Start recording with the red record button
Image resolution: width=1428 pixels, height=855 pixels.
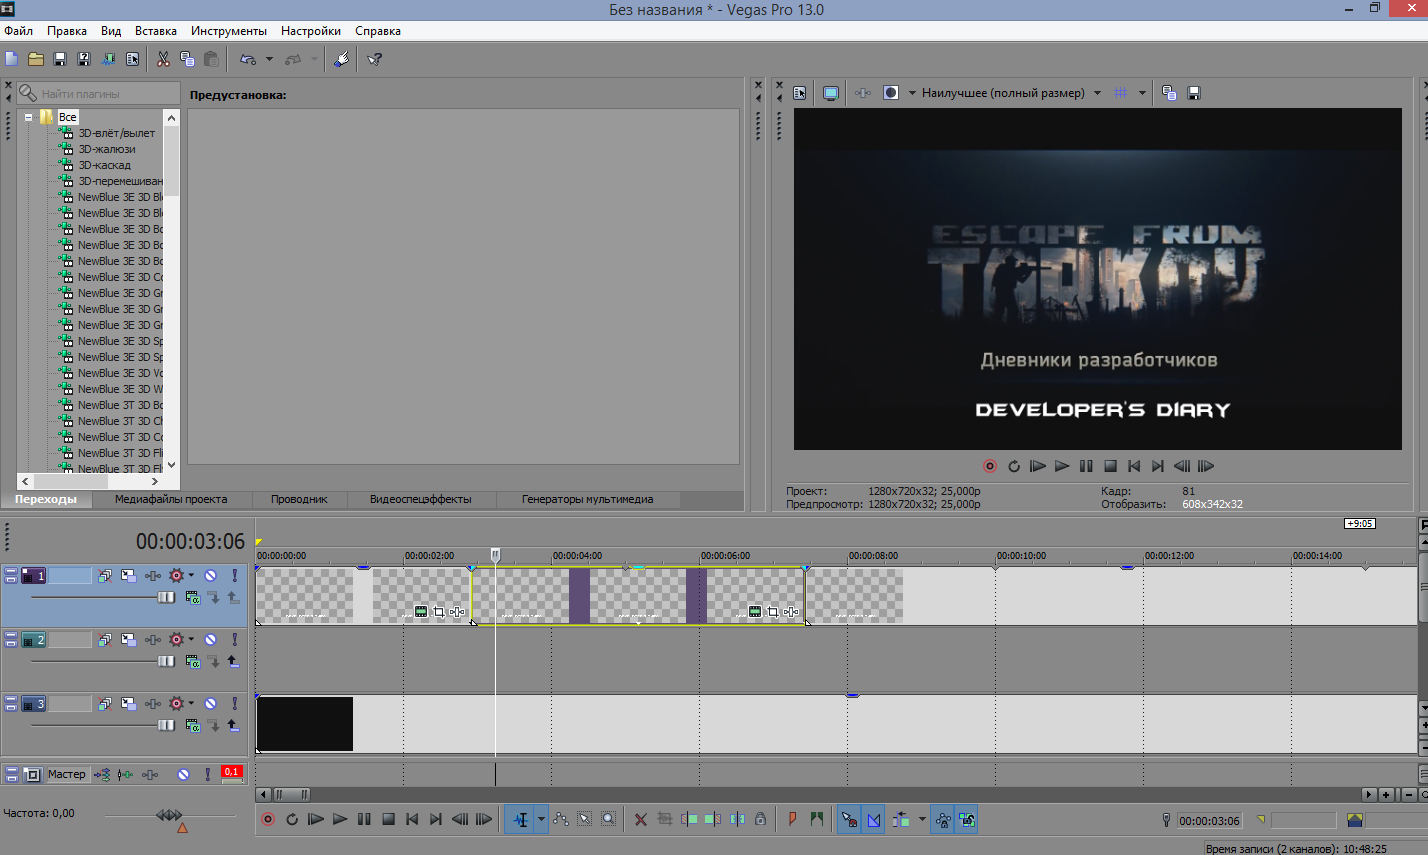pos(268,819)
